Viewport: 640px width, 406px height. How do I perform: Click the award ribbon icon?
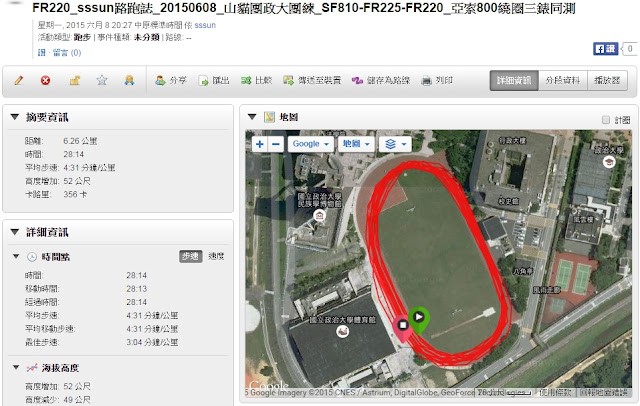coord(129,80)
